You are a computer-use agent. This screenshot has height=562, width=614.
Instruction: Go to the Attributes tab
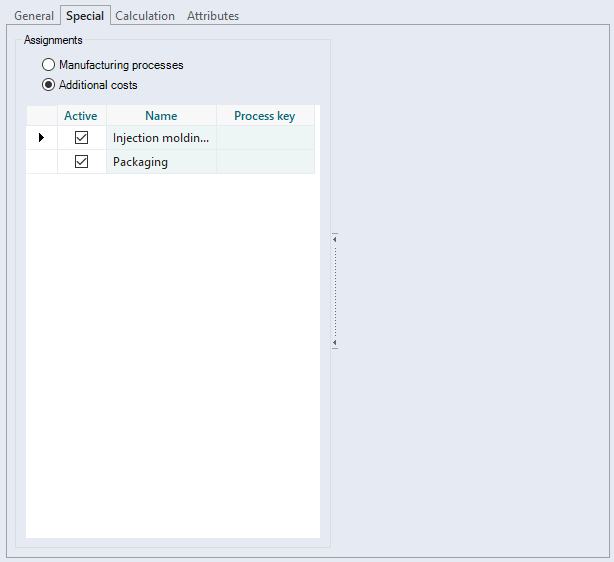pyautogui.click(x=213, y=16)
